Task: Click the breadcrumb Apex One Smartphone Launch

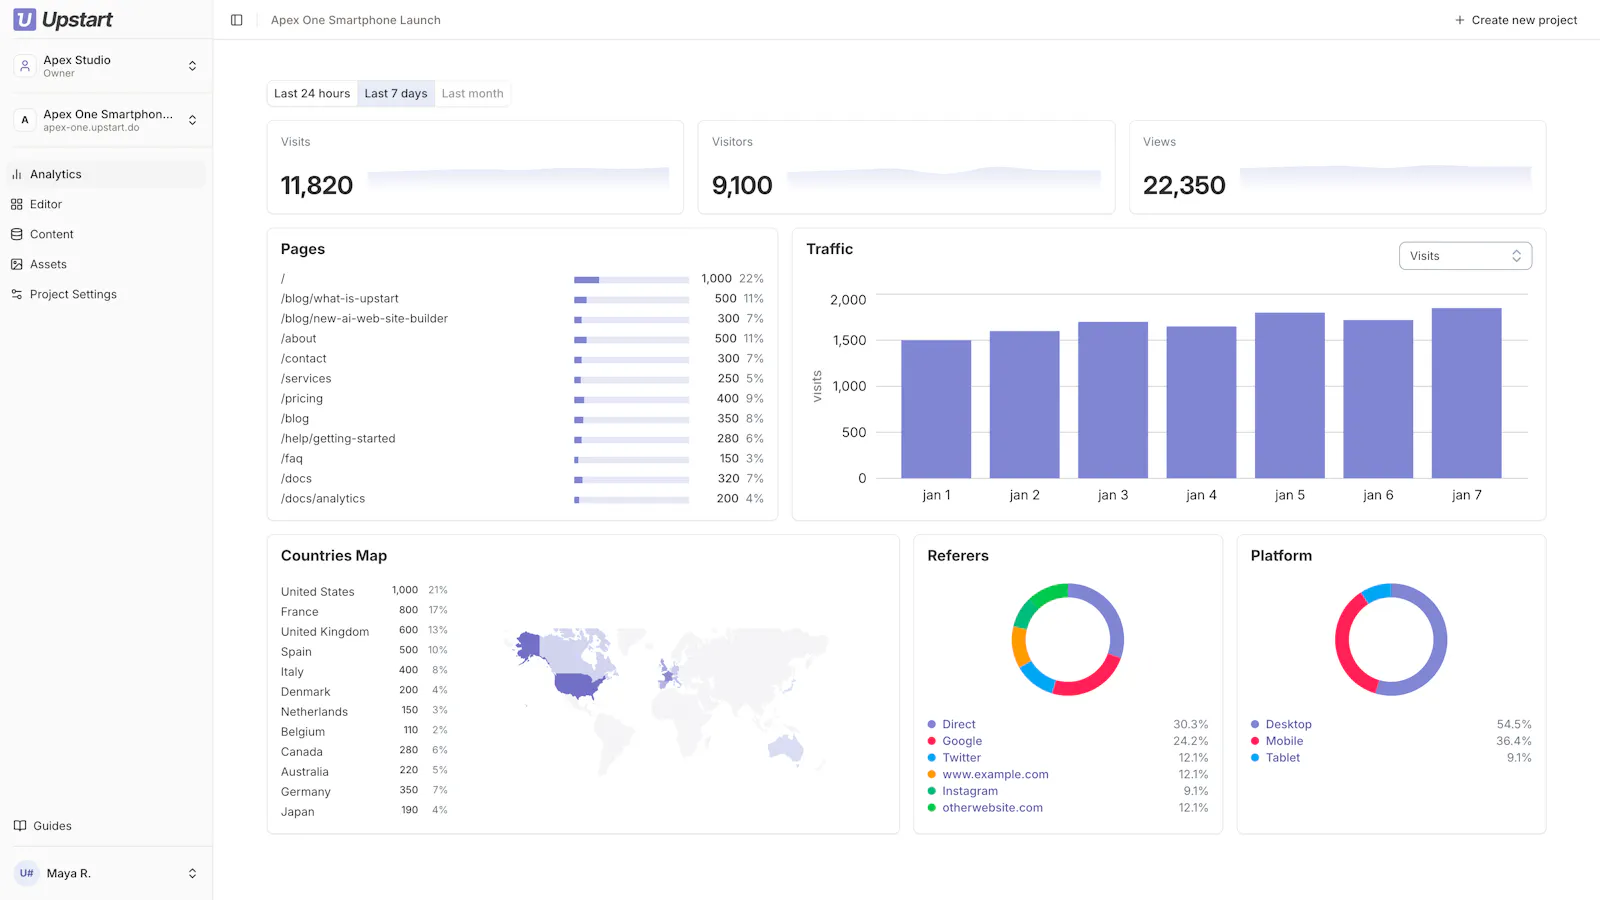Action: pyautogui.click(x=356, y=20)
